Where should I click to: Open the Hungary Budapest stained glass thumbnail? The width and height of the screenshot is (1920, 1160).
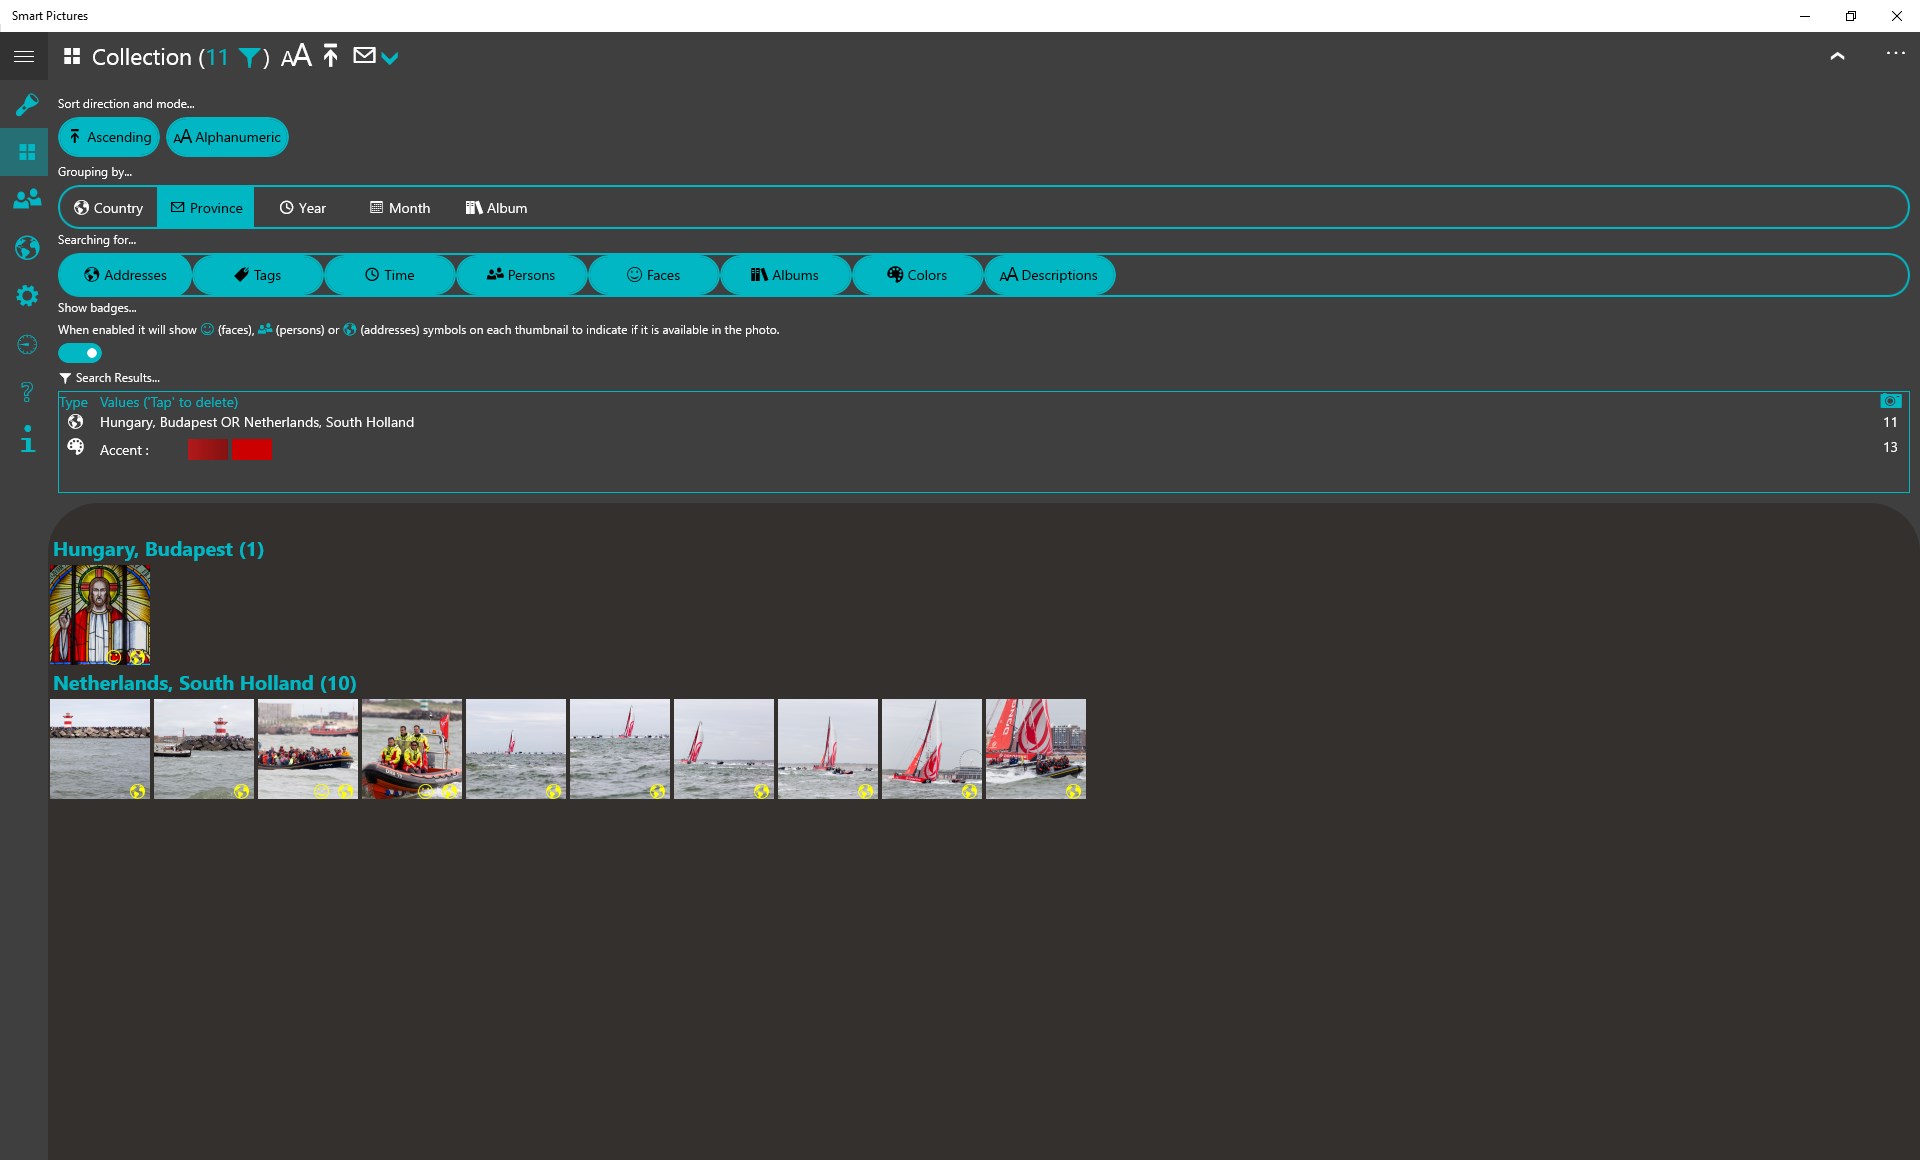(x=100, y=614)
